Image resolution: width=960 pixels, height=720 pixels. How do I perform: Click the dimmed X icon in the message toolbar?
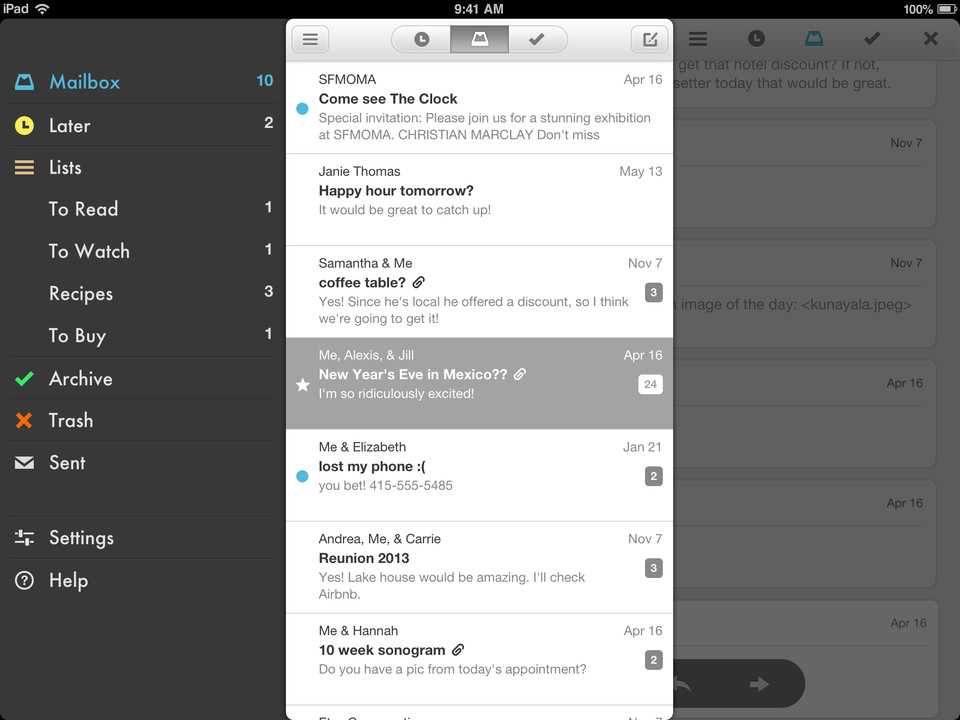point(931,39)
